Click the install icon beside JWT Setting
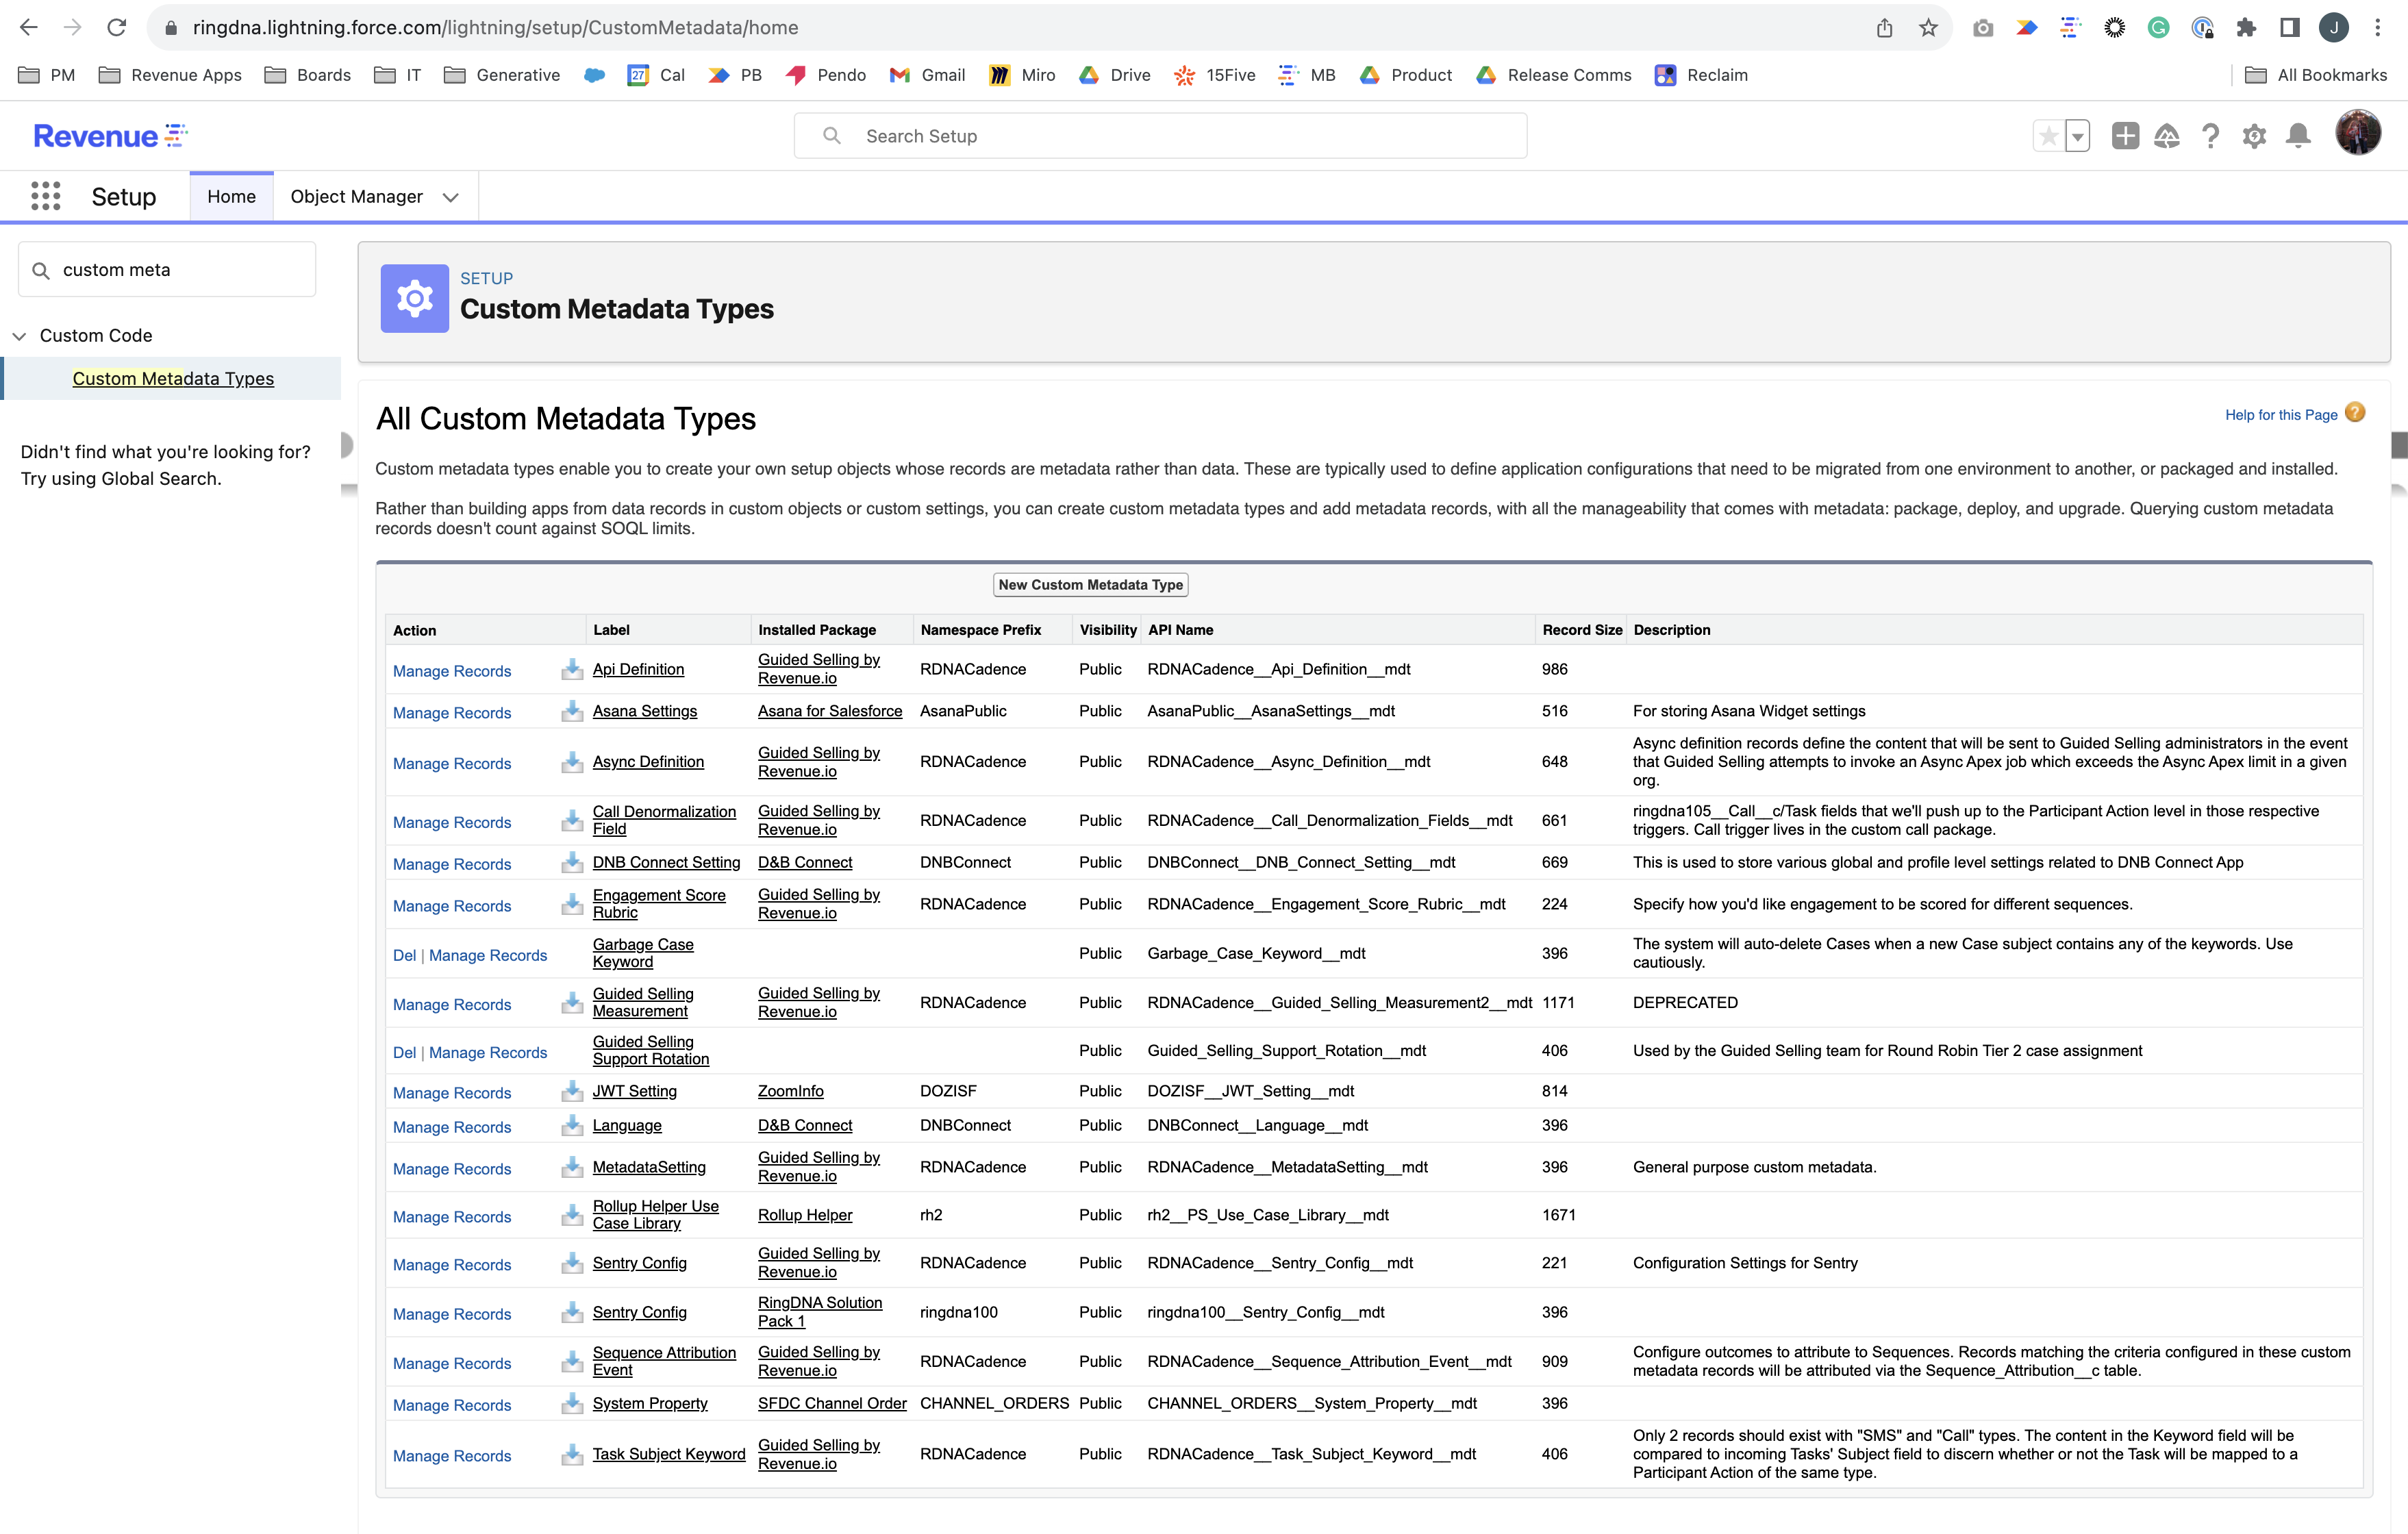This screenshot has height=1534, width=2408. coord(572,1091)
